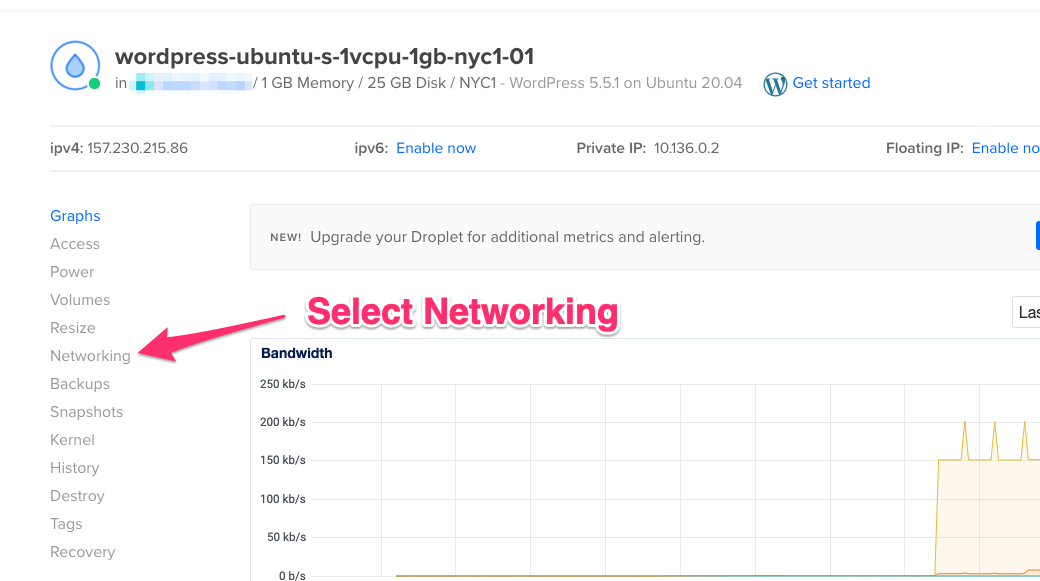Image resolution: width=1040 pixels, height=581 pixels.
Task: Click the blue button at the banner's right edge
Action: point(1038,236)
